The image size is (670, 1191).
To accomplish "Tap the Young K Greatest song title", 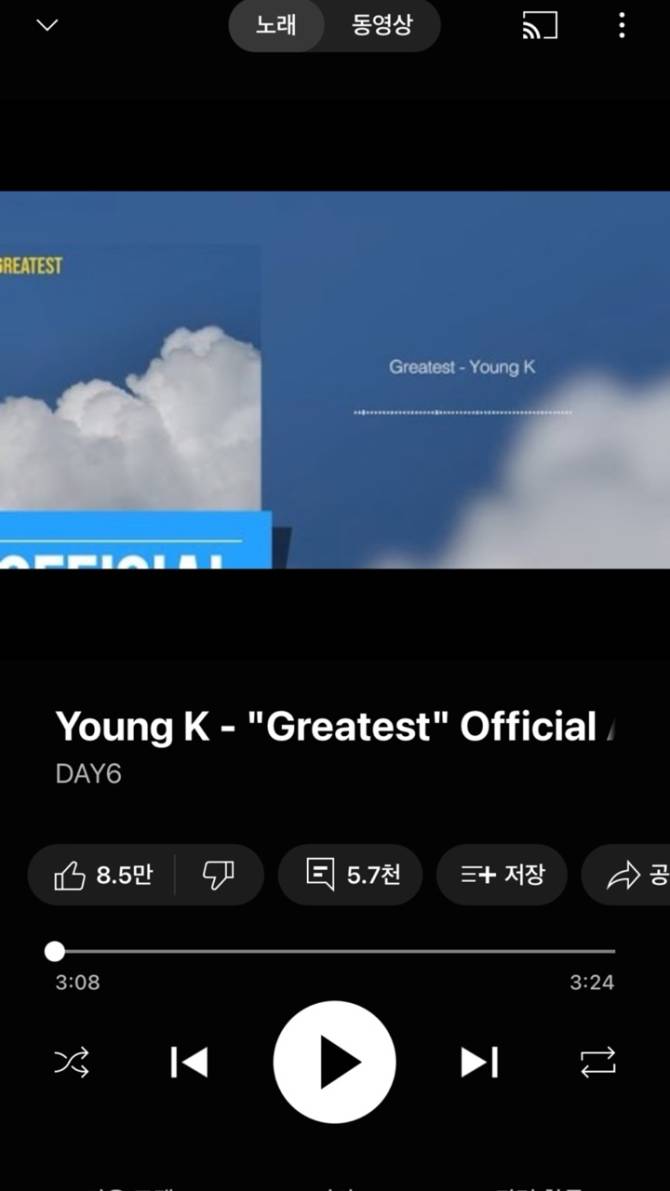I will click(x=334, y=727).
